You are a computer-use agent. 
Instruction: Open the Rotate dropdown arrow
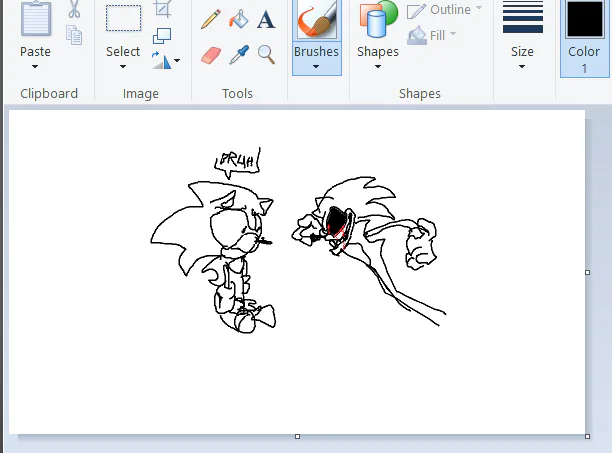pyautogui.click(x=177, y=60)
